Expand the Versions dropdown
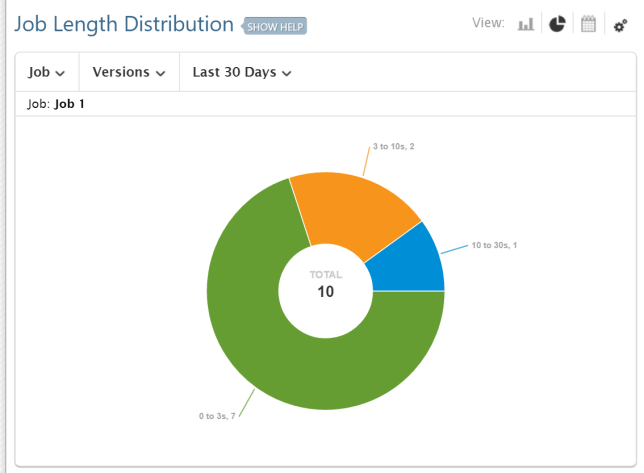This screenshot has height=473, width=644. (x=128, y=72)
